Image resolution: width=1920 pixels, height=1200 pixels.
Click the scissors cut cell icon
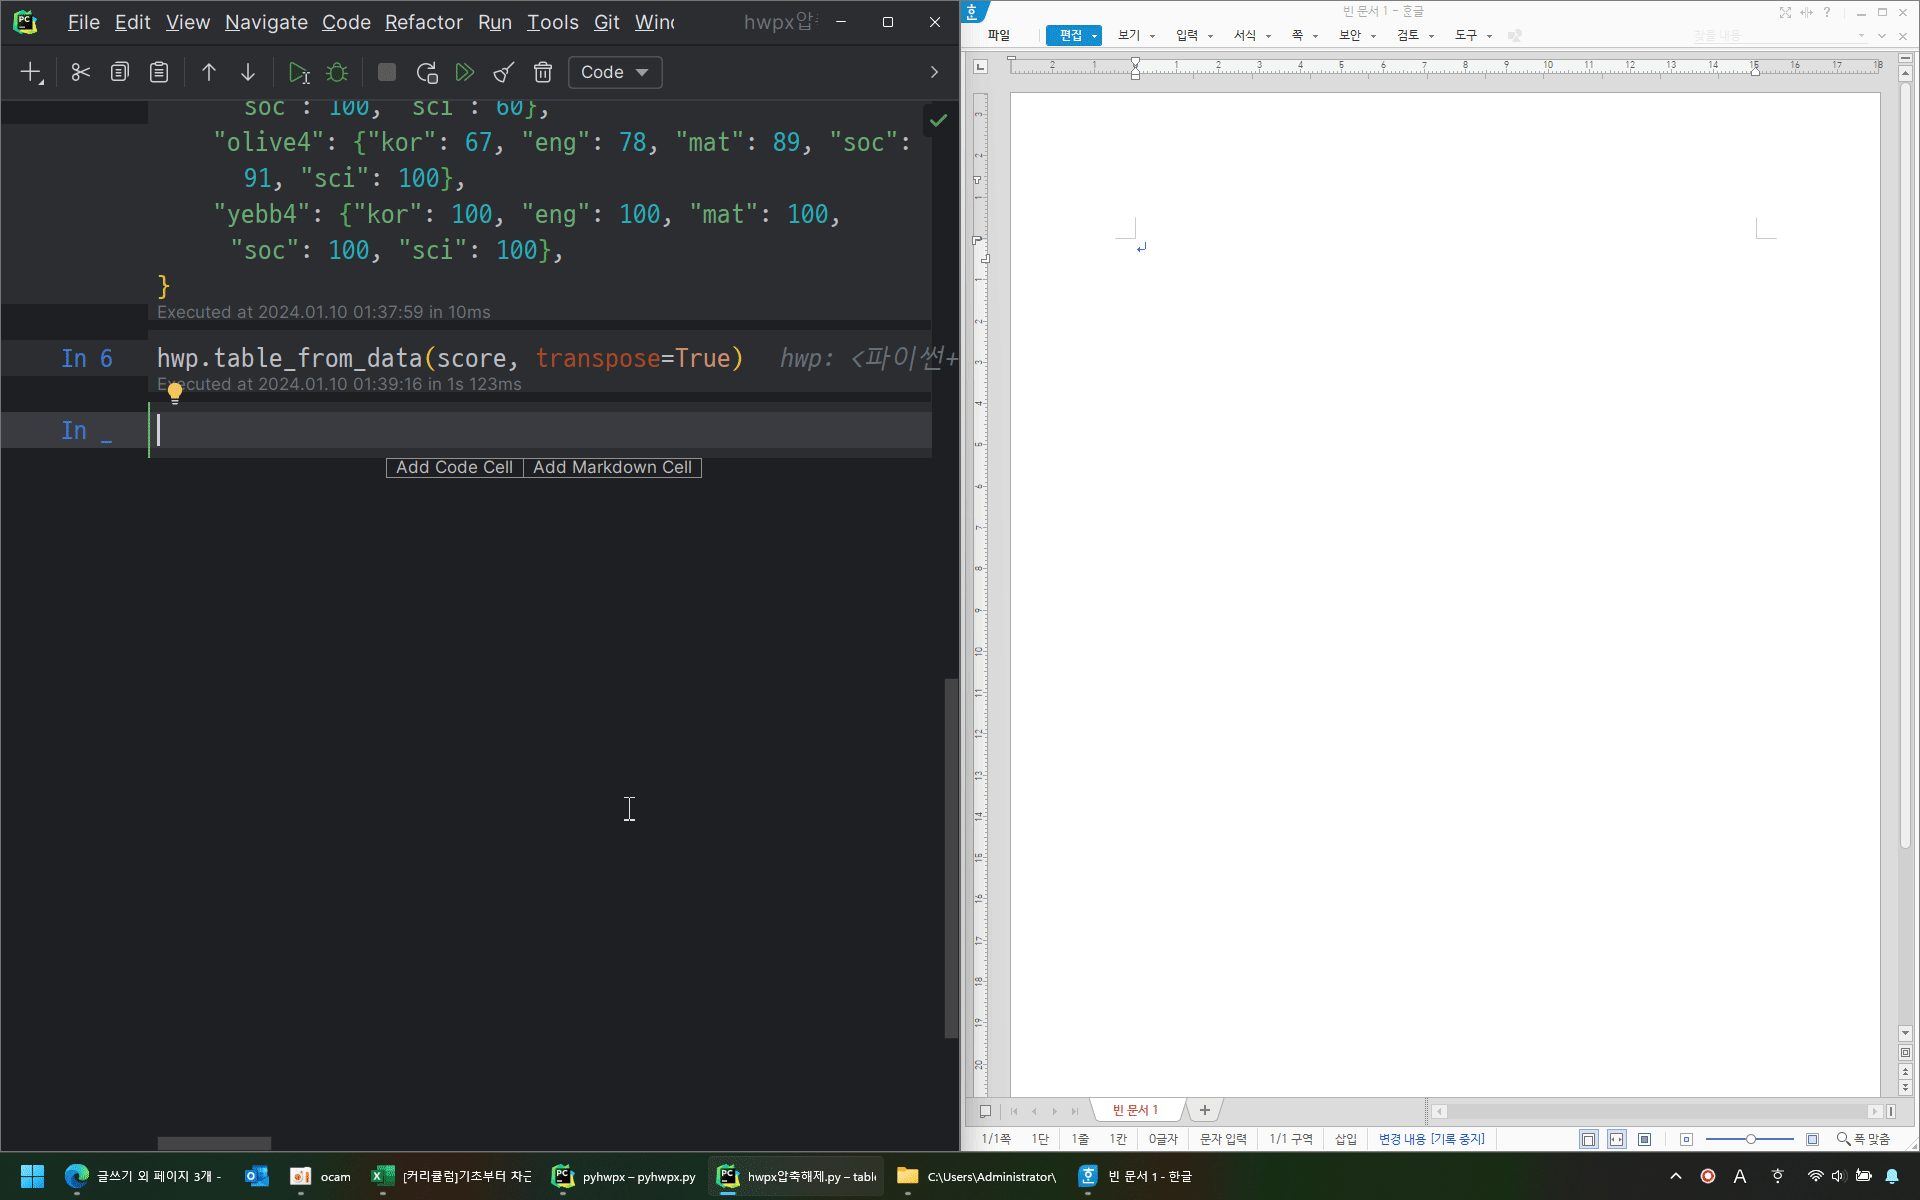tap(81, 72)
